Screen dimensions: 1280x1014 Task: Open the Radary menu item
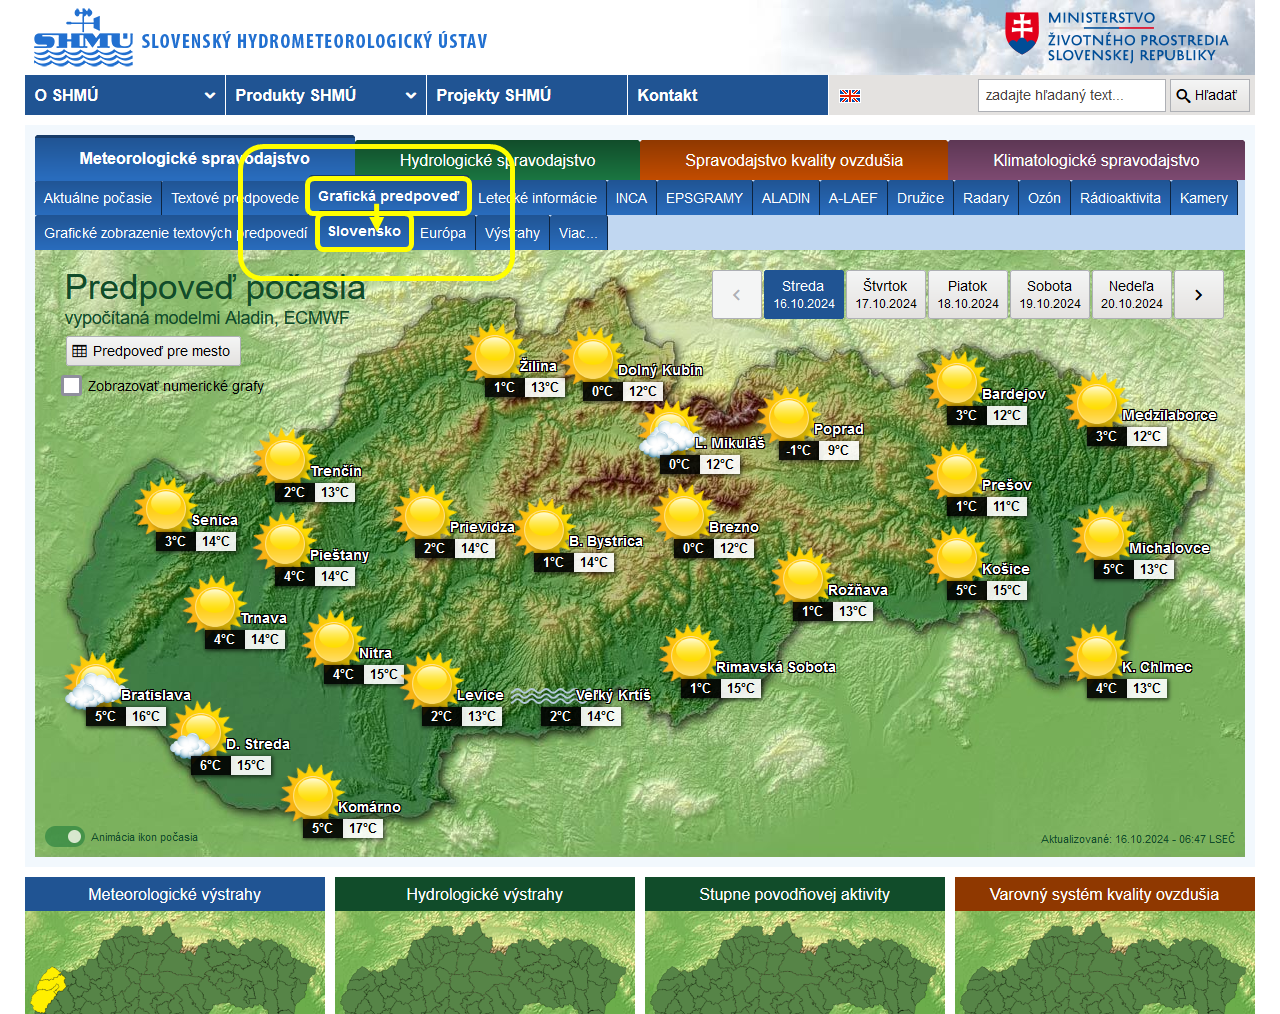pos(985,198)
